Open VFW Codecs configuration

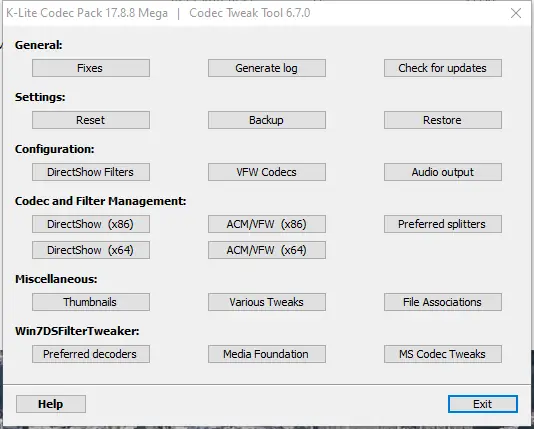(267, 172)
